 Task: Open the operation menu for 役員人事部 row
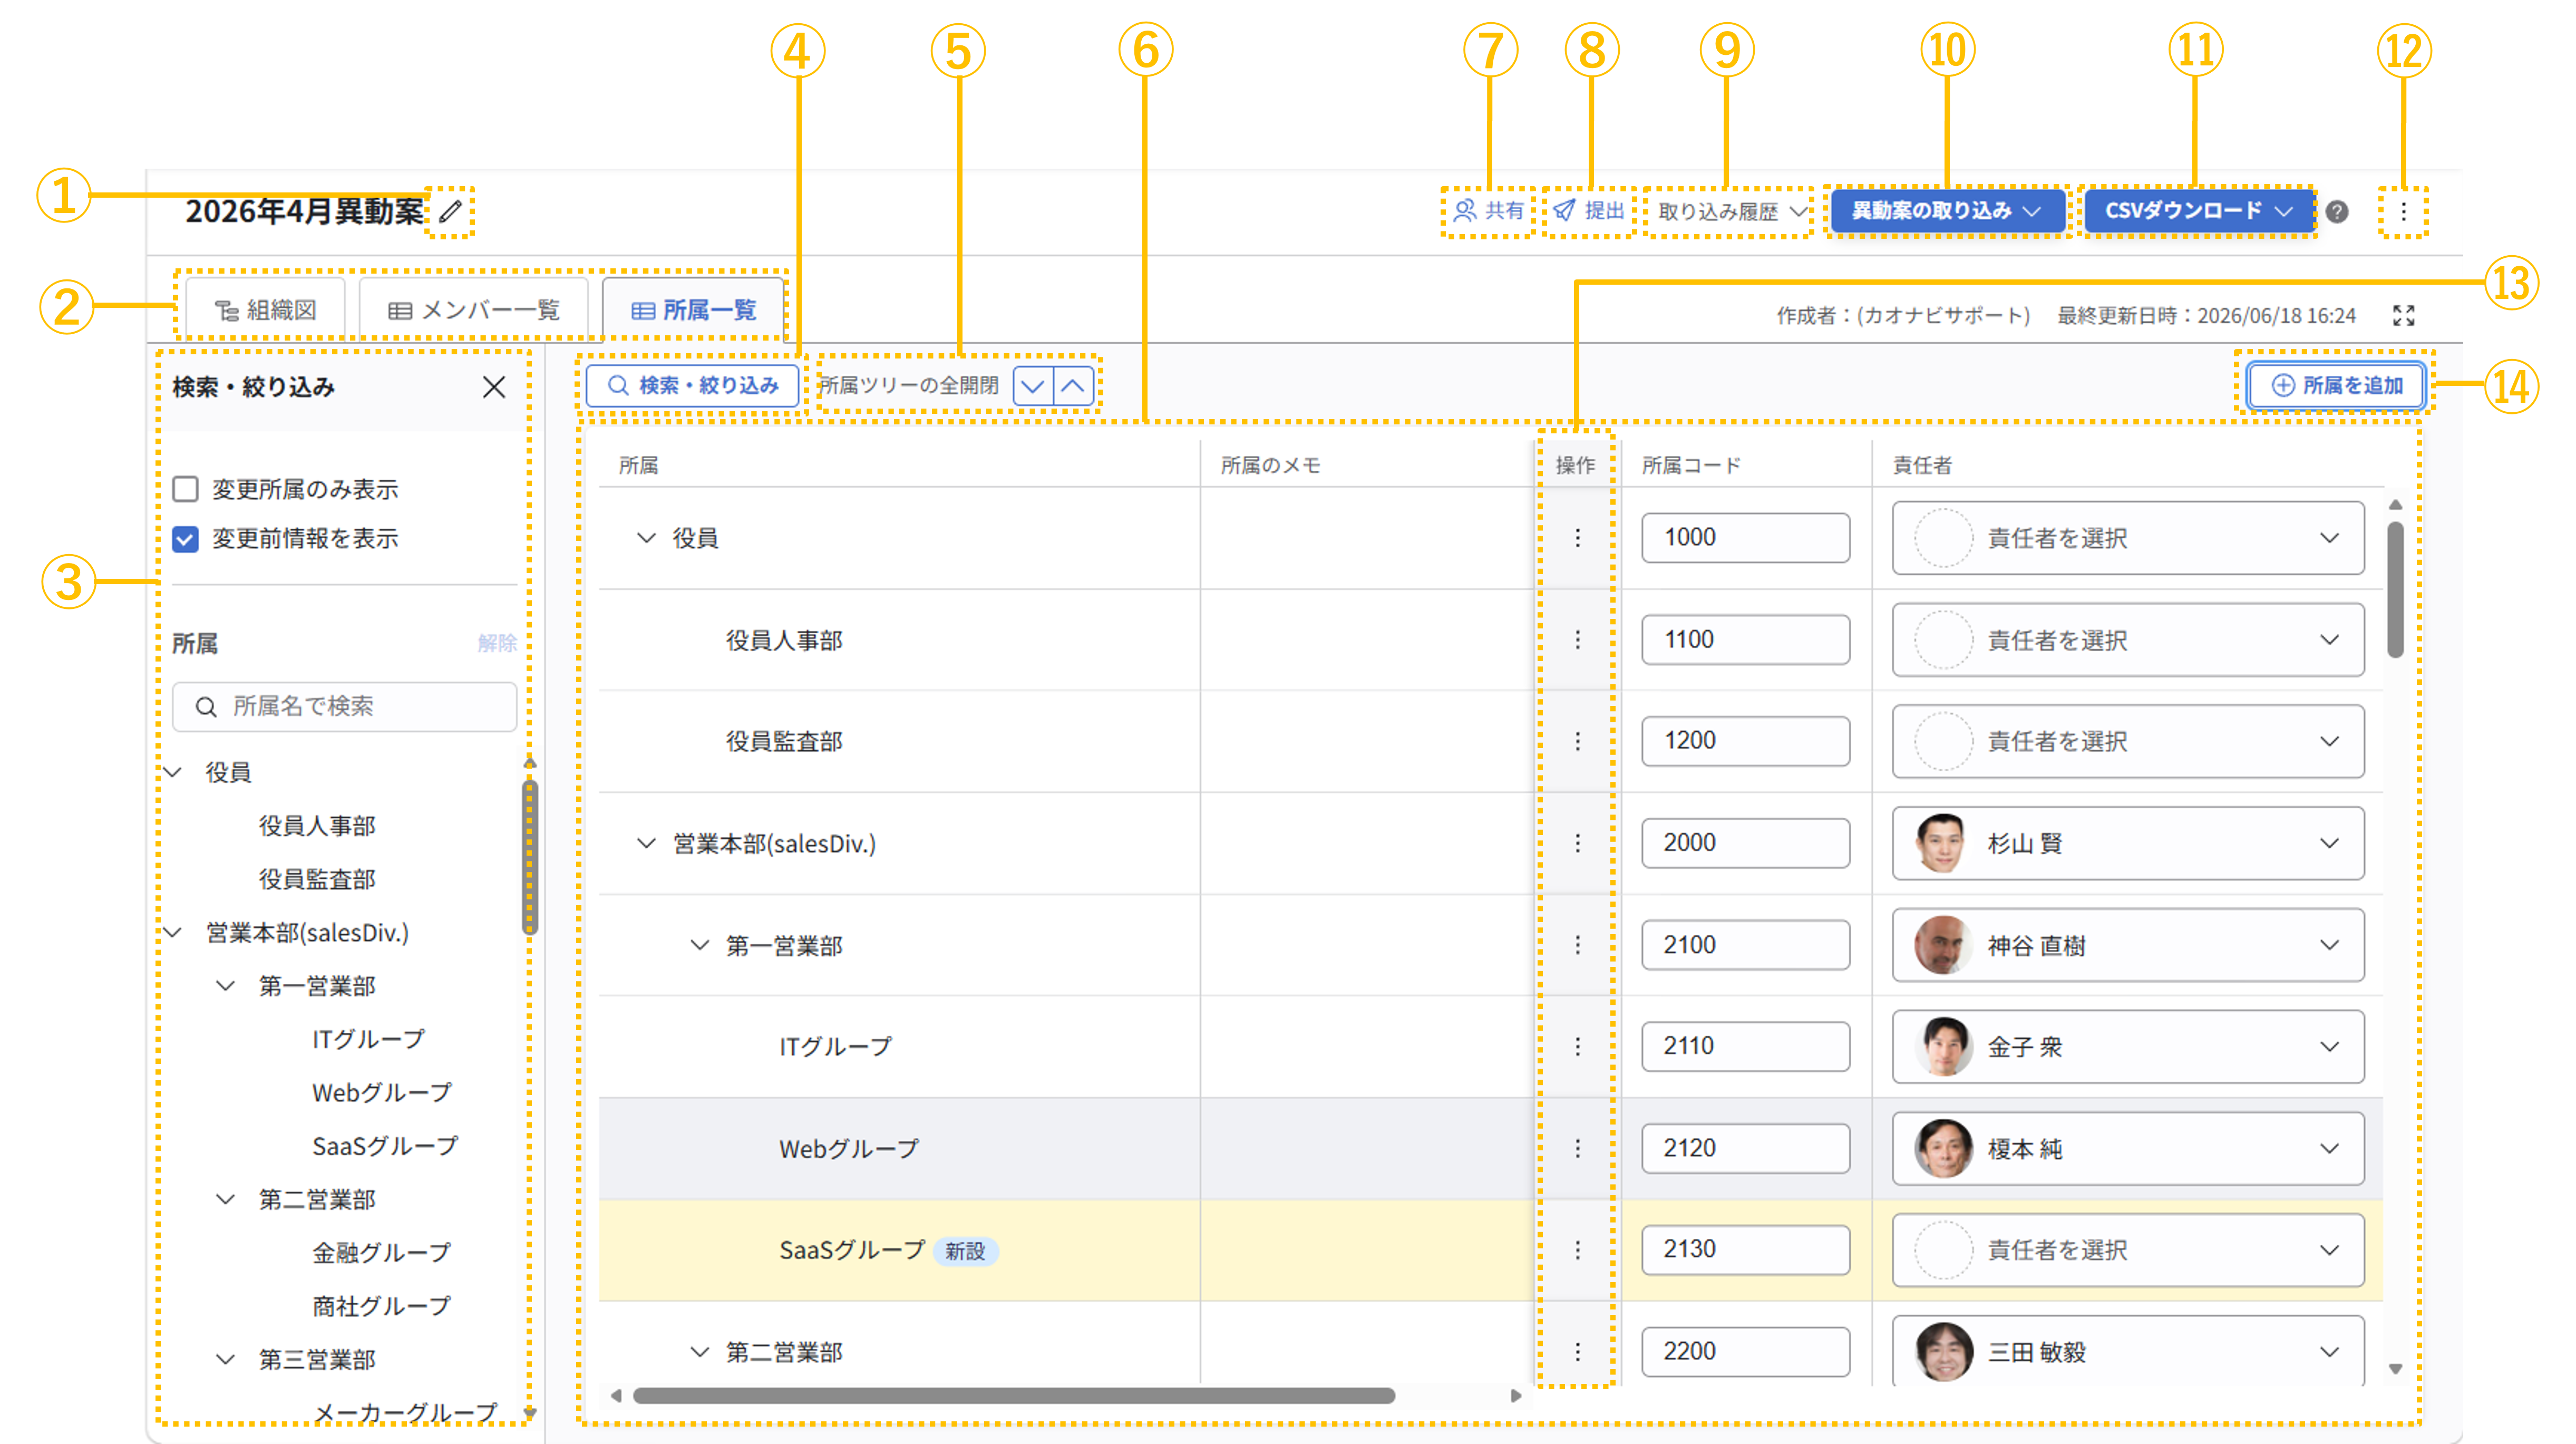[1577, 639]
